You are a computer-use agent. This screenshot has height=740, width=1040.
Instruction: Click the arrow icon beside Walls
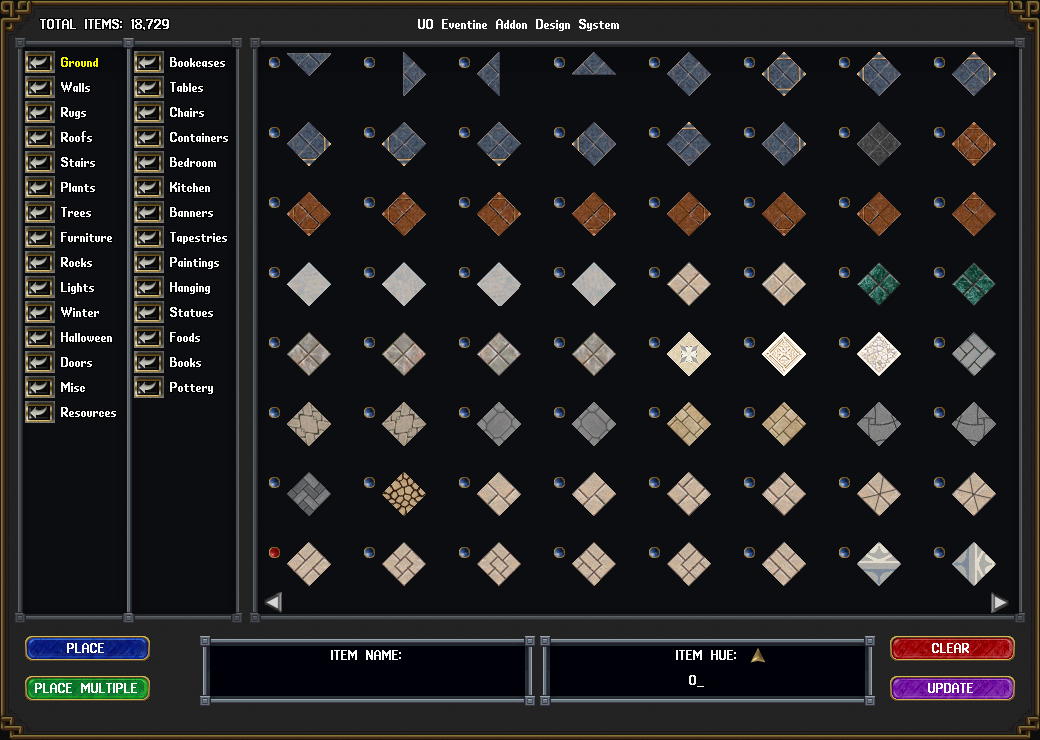pyautogui.click(x=40, y=88)
